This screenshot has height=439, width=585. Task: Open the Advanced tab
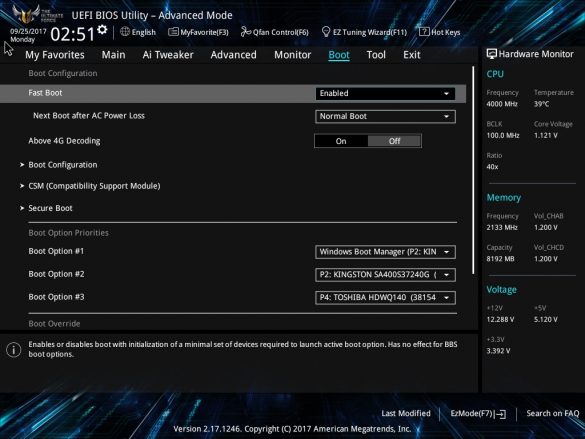click(x=234, y=55)
